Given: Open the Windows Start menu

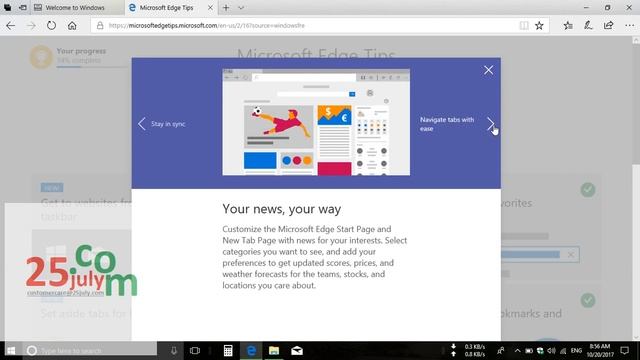Looking at the screenshot, I should pos(11,351).
